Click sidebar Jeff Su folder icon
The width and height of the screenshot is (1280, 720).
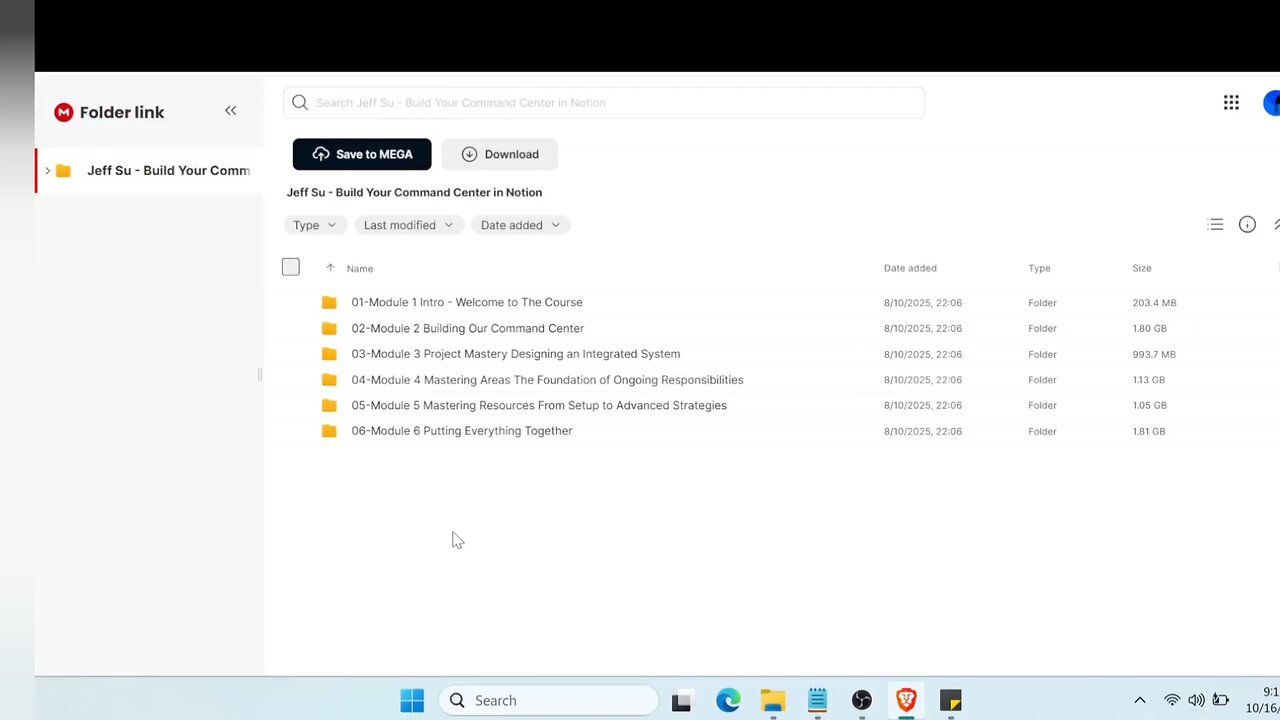click(x=63, y=171)
